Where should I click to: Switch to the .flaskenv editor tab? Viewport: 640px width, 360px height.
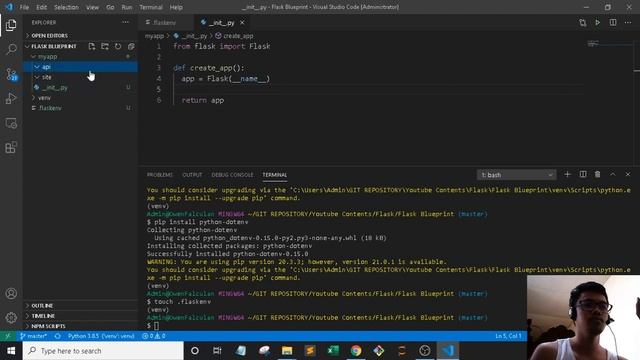(165, 23)
